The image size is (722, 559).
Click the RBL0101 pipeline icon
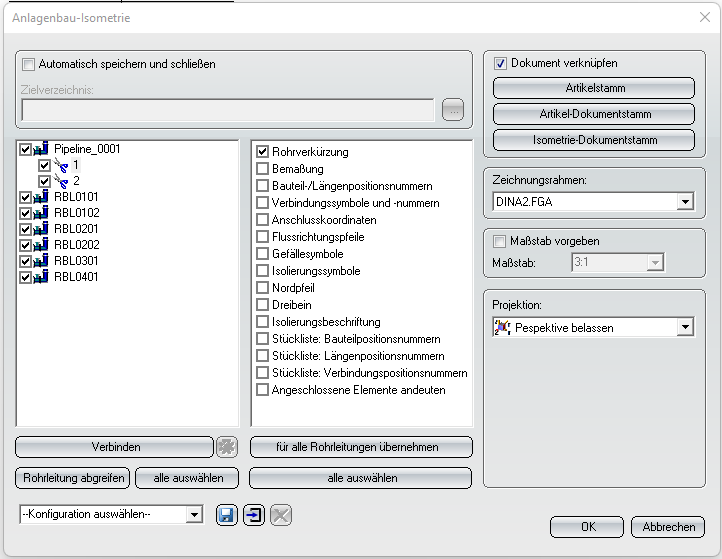pyautogui.click(x=41, y=197)
